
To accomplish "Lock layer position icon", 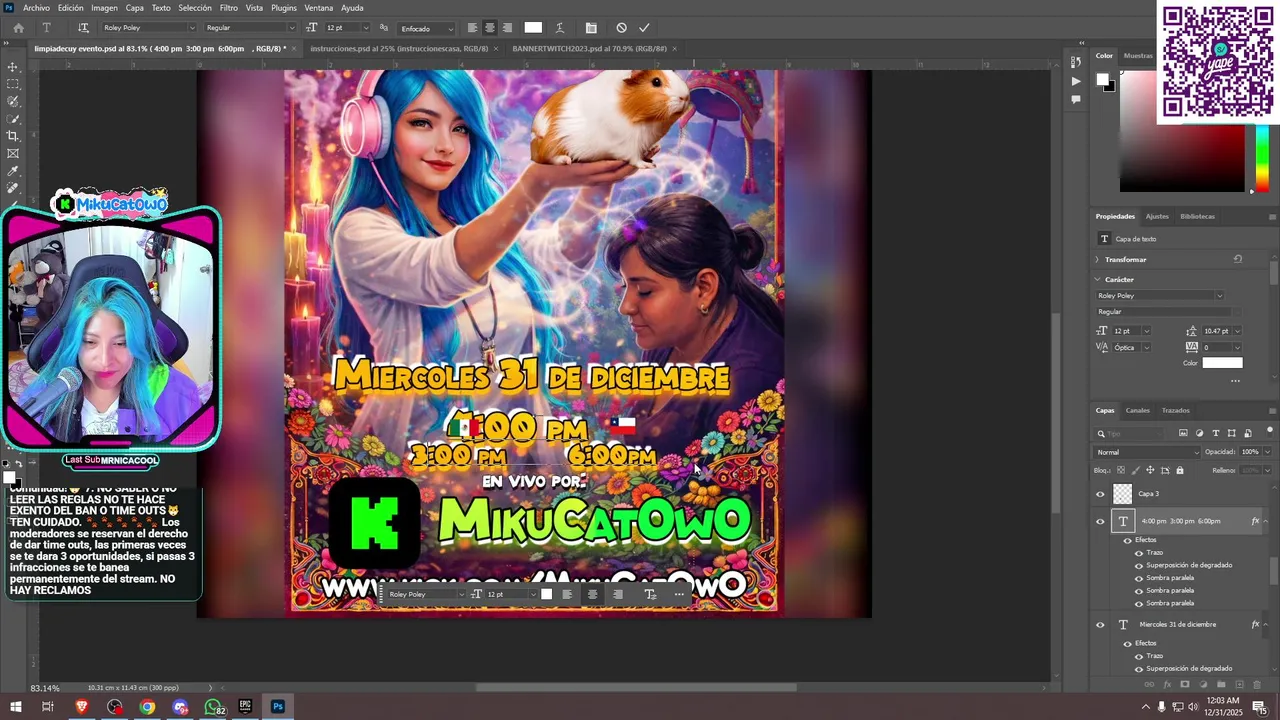I will 1150,470.
